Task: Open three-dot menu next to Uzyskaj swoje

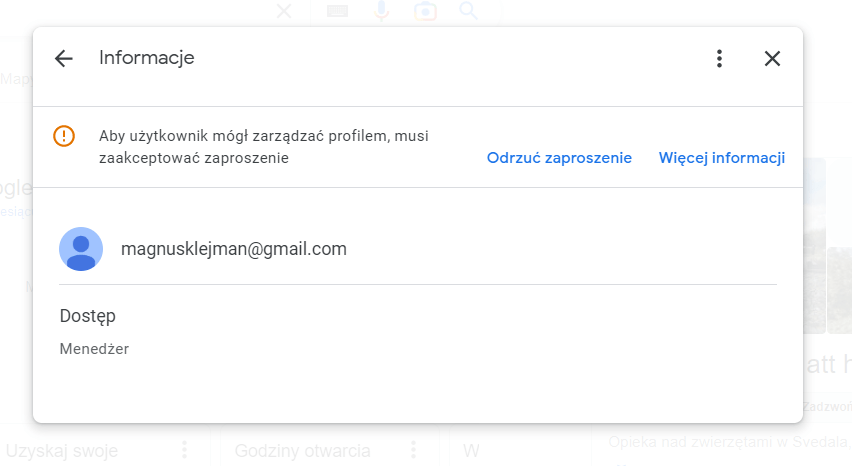Action: [185, 450]
